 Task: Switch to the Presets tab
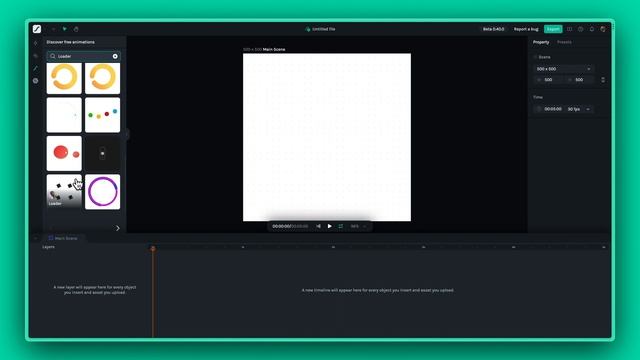click(564, 42)
